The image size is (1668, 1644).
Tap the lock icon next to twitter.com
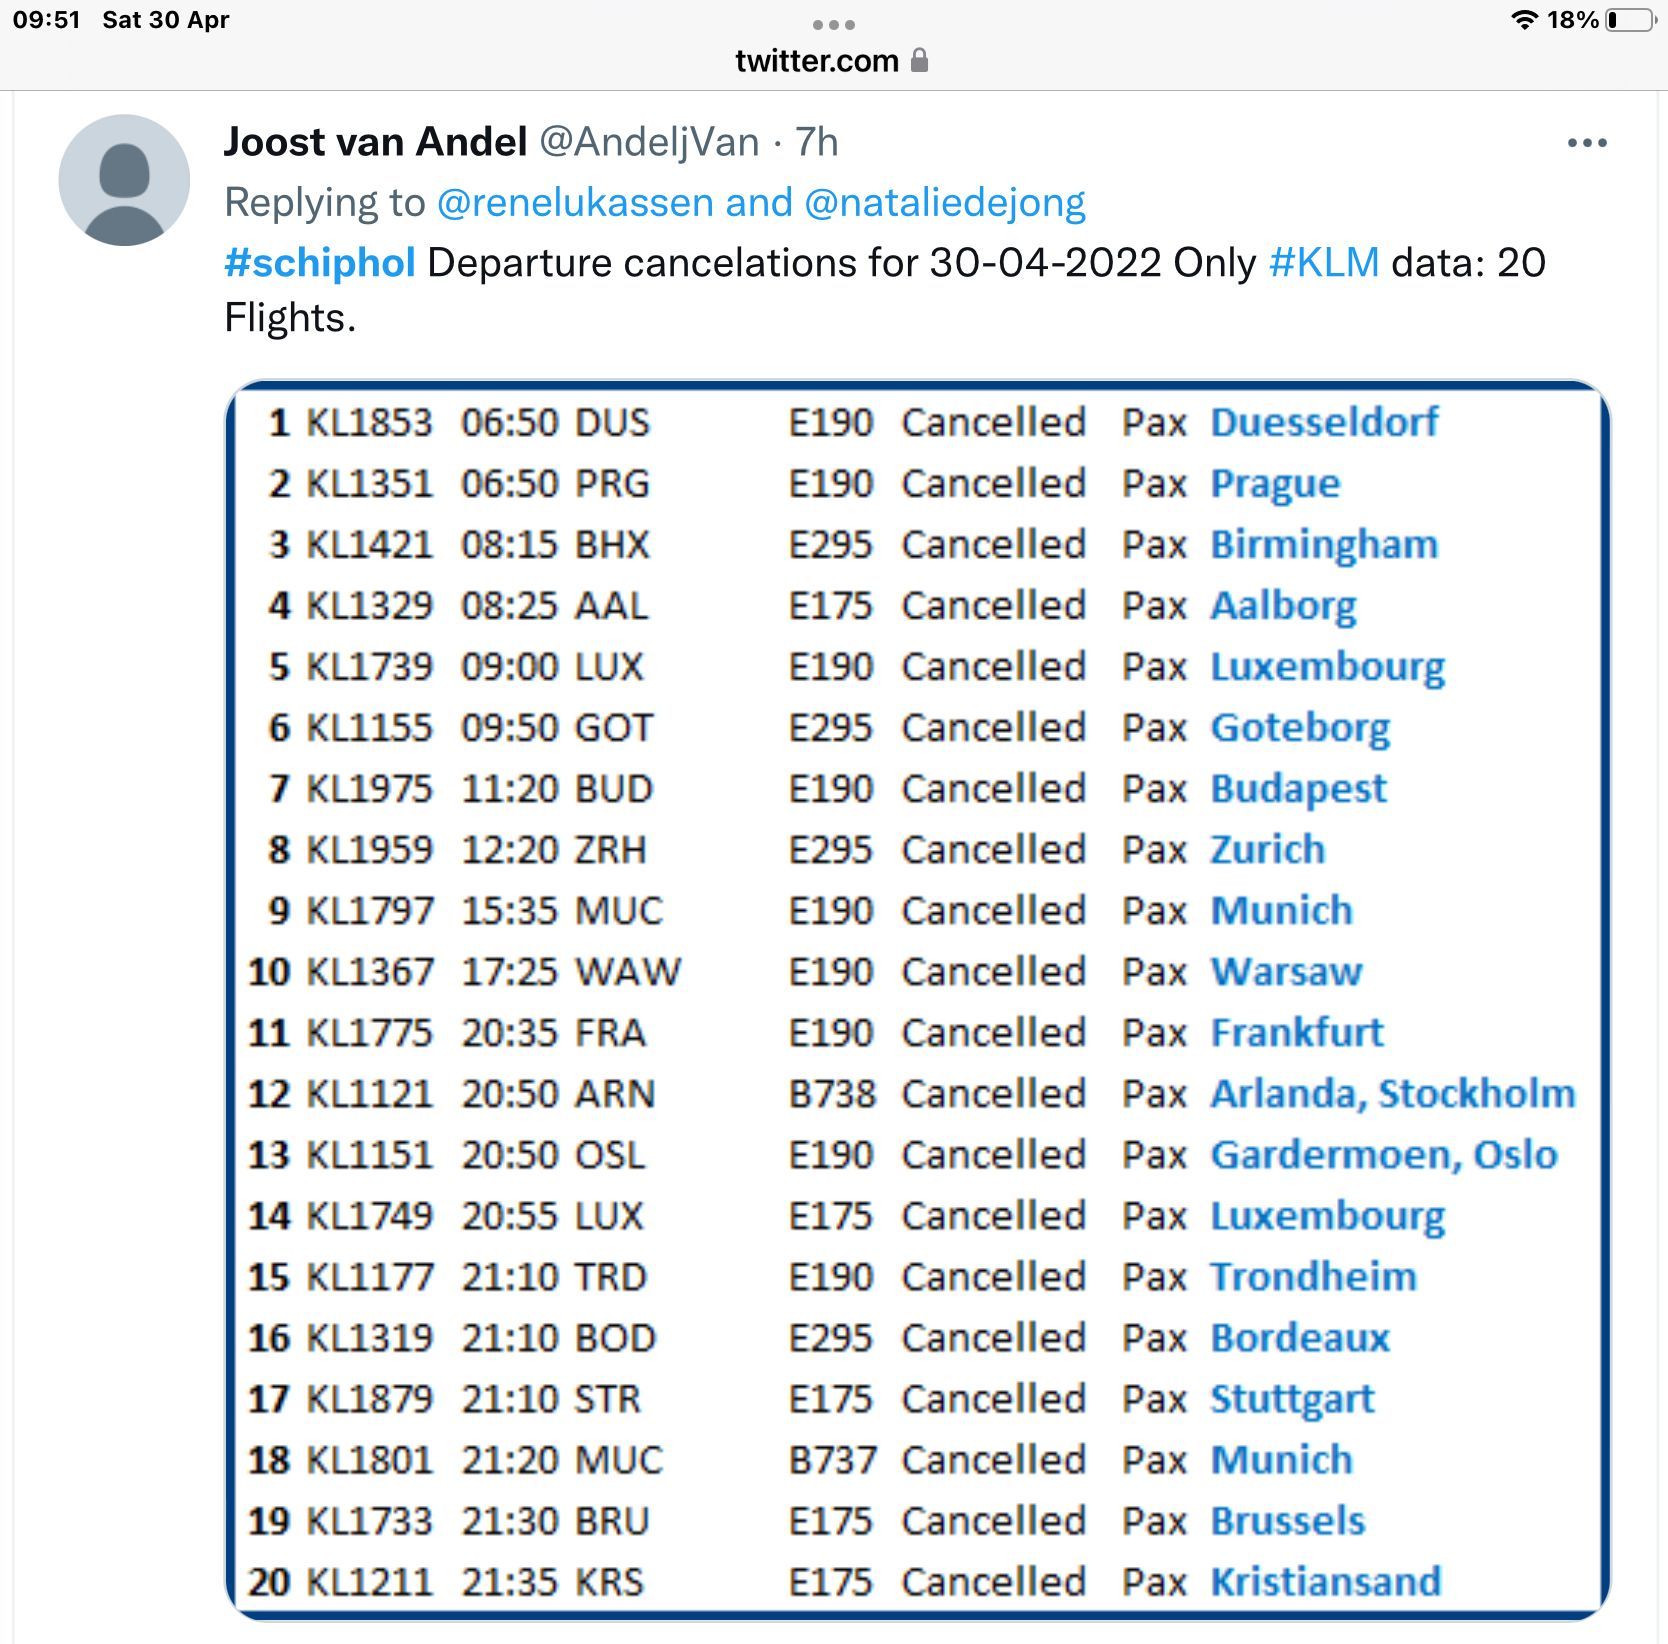(920, 60)
